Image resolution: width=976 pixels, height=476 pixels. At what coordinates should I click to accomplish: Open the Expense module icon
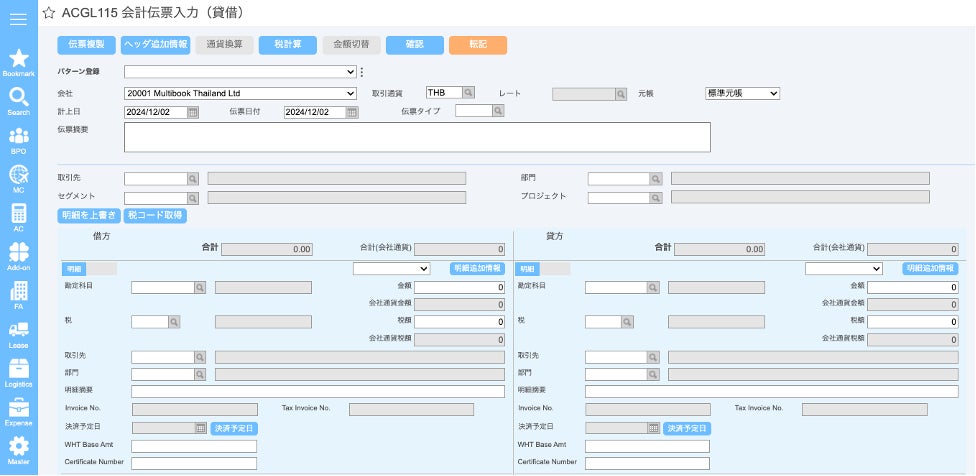18,410
